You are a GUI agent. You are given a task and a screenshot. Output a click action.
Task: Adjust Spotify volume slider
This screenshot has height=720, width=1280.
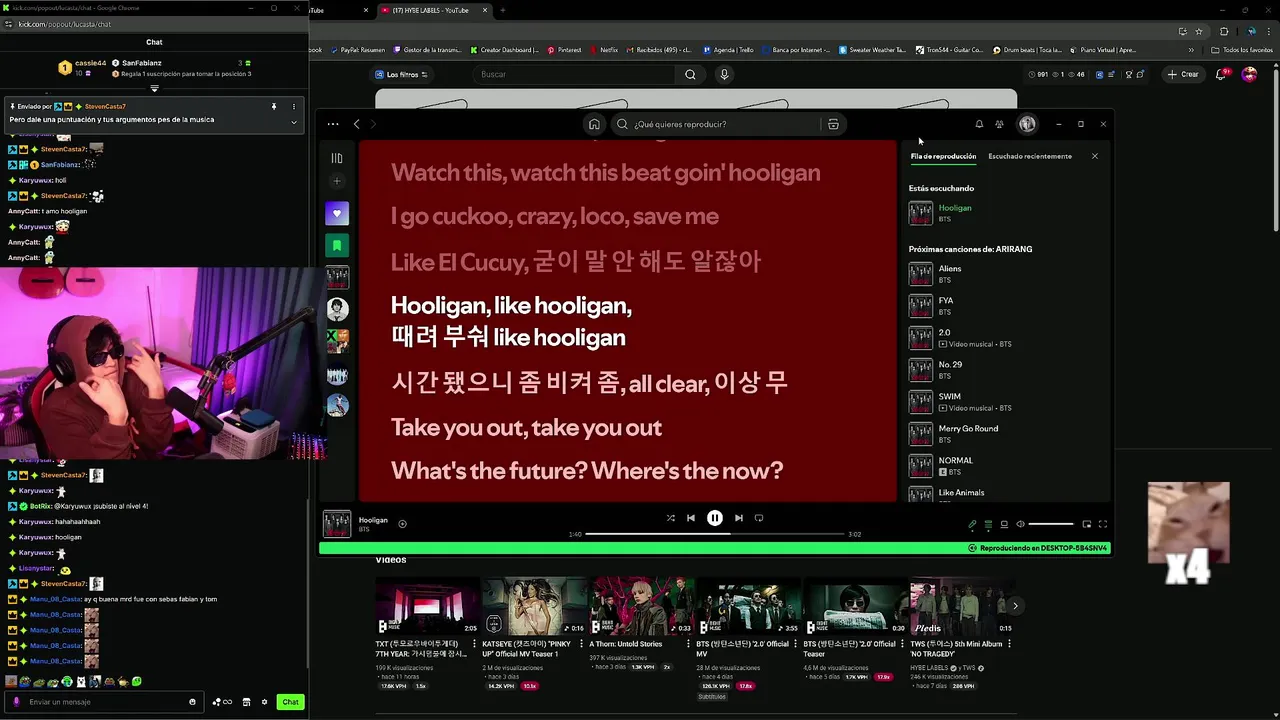click(1051, 524)
